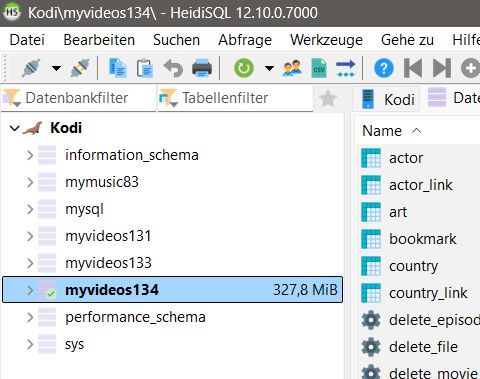Select mysql database in the tree

click(x=84, y=209)
